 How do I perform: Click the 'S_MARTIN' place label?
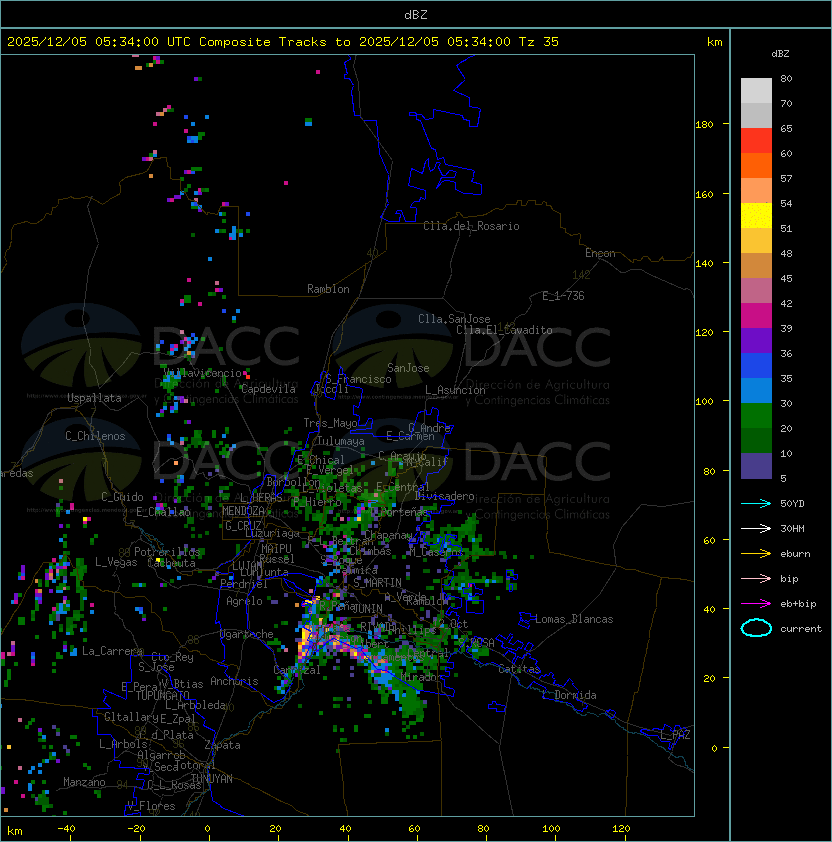378,583
